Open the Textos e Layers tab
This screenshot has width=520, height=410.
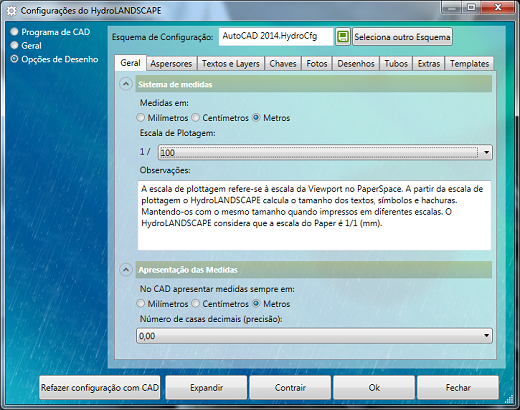(231, 64)
